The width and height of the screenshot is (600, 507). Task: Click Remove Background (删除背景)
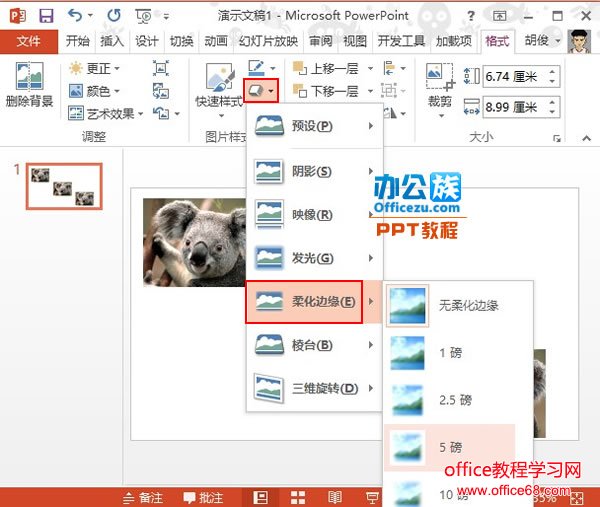29,85
